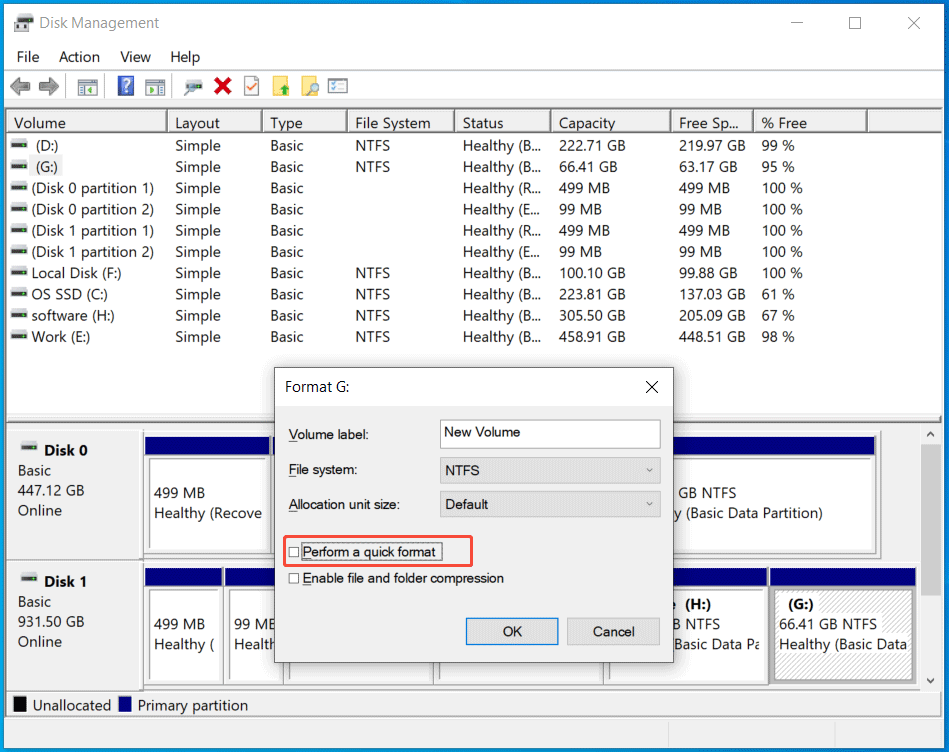Expand the Free Sp... column header
This screenshot has width=949, height=752.
click(712, 120)
